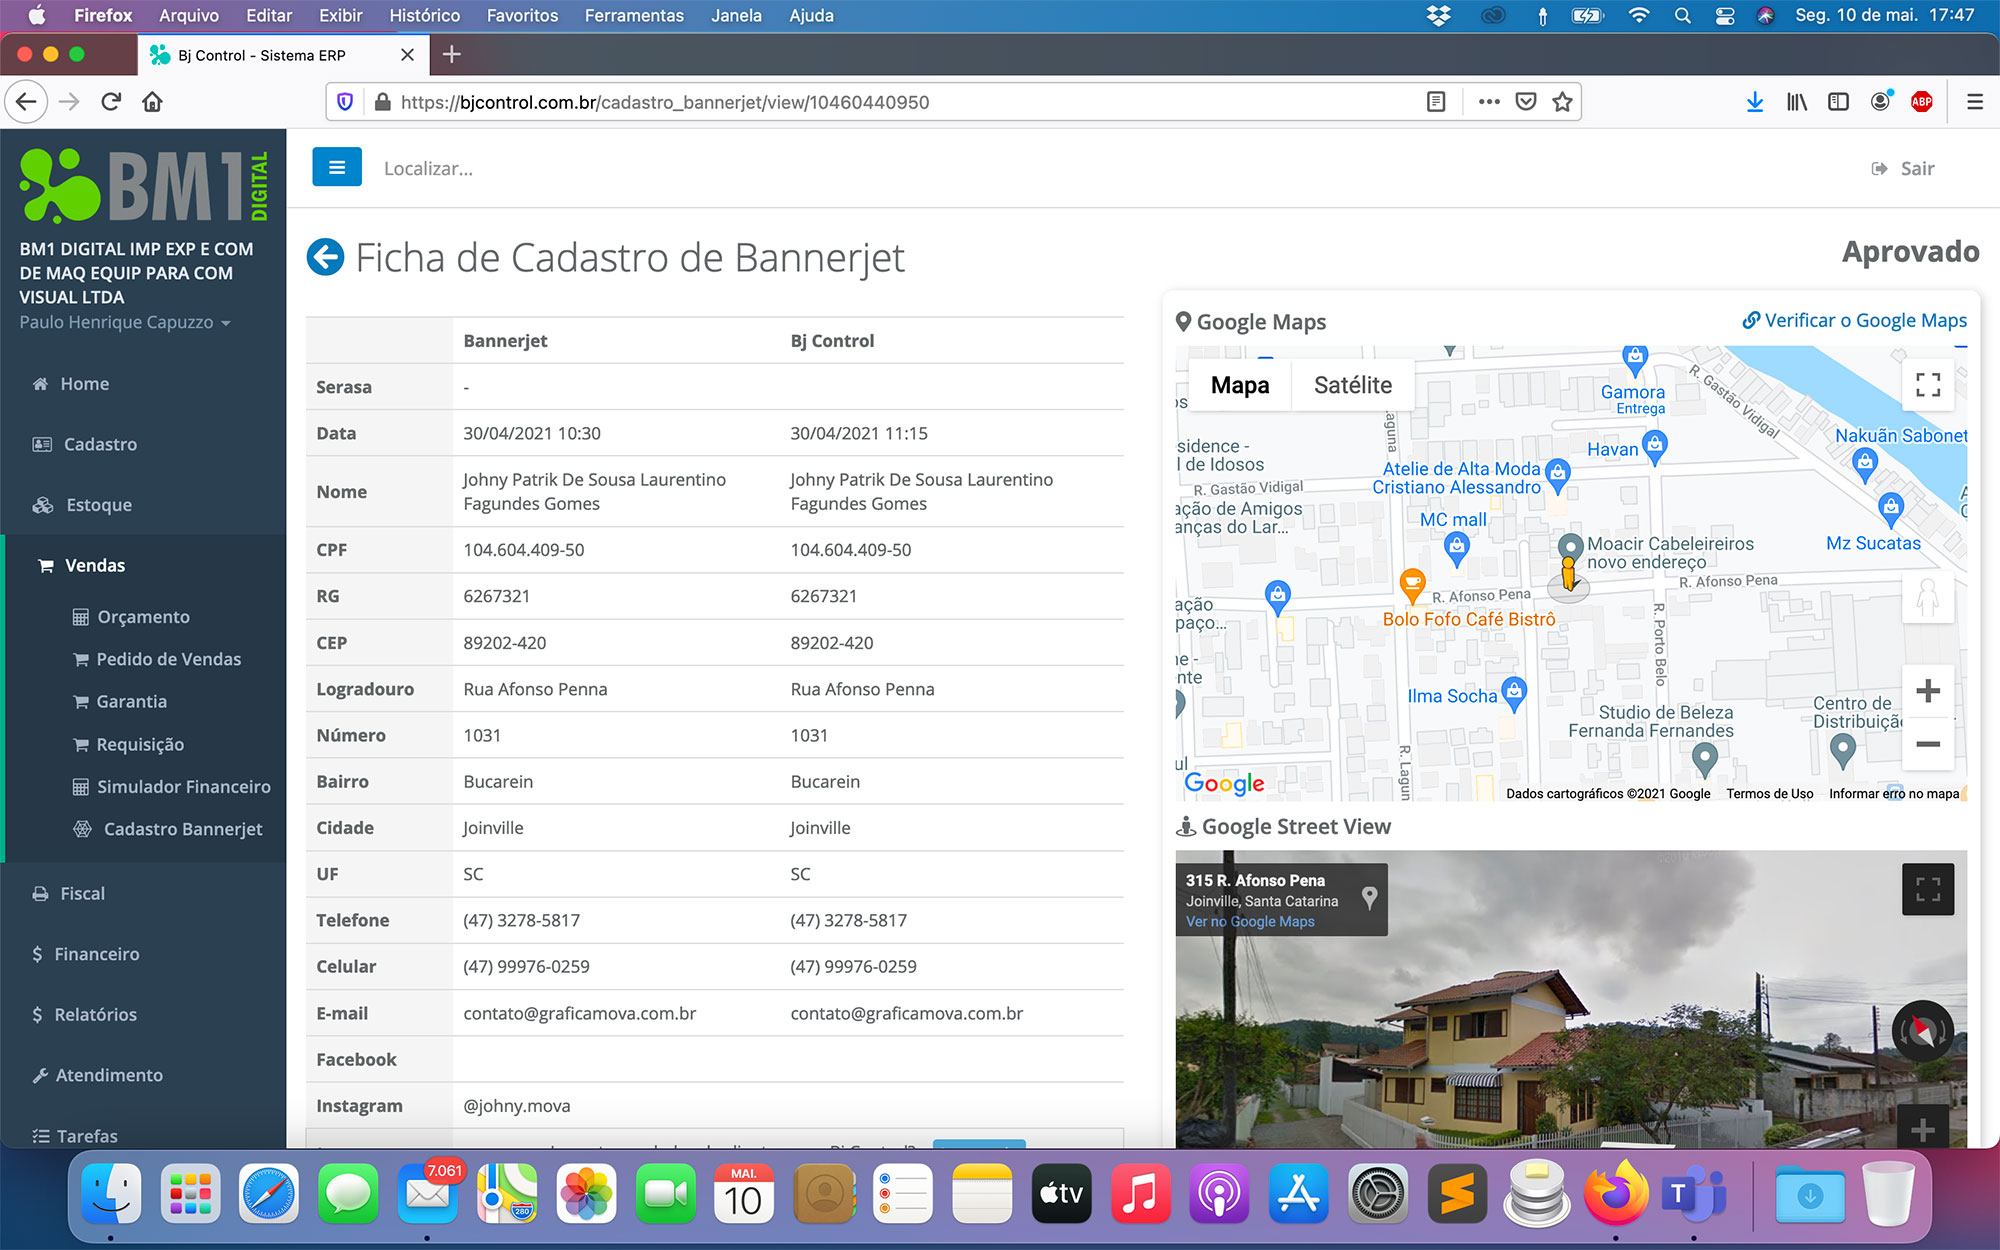Bookmark page with star icon
Image resolution: width=2000 pixels, height=1250 pixels.
coord(1562,102)
